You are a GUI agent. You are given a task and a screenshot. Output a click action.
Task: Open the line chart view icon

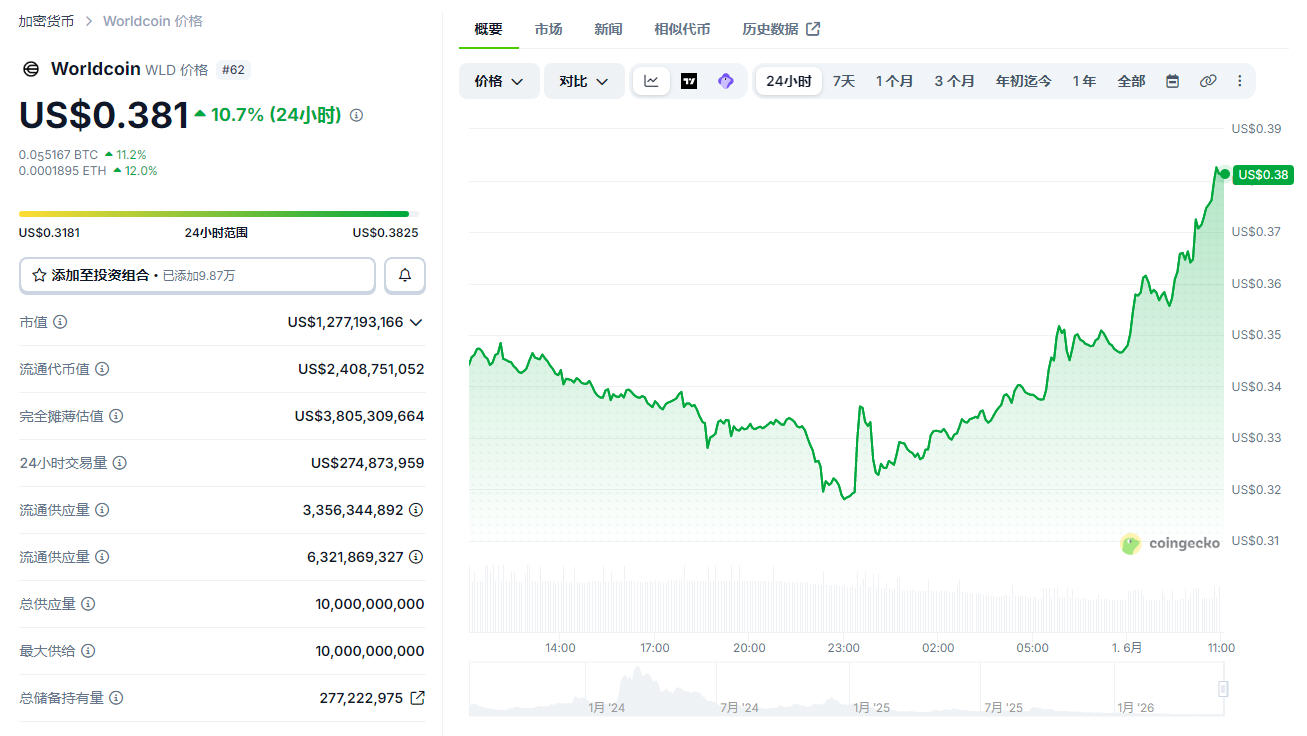point(651,81)
